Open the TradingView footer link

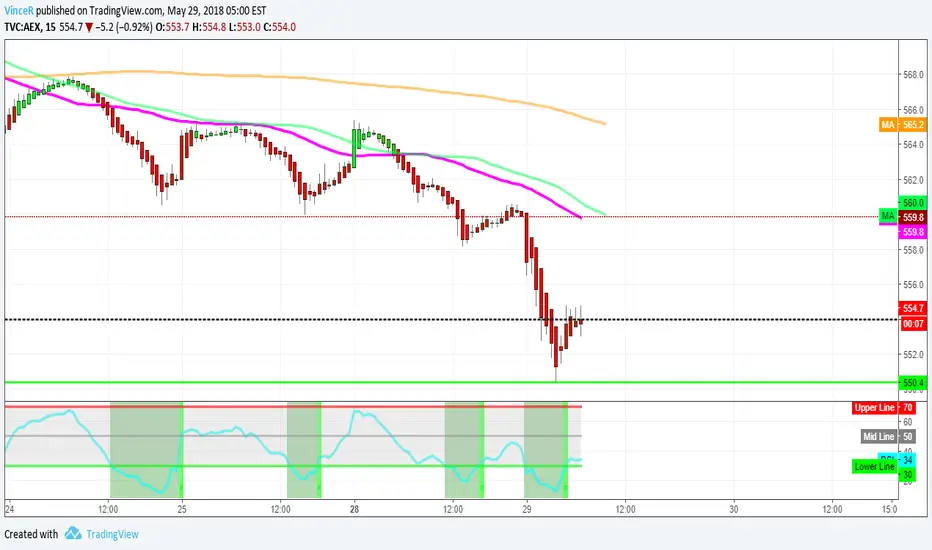pos(112,534)
